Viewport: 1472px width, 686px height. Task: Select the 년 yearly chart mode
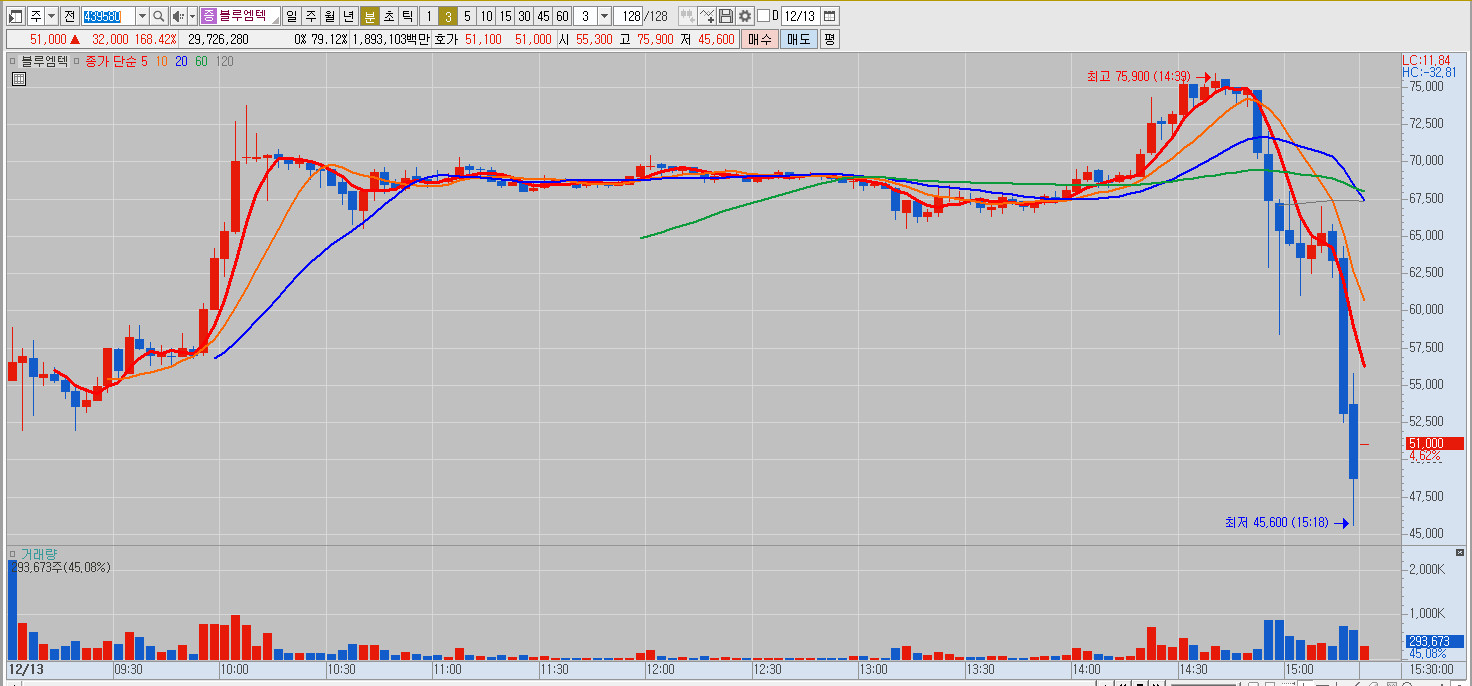click(x=348, y=16)
